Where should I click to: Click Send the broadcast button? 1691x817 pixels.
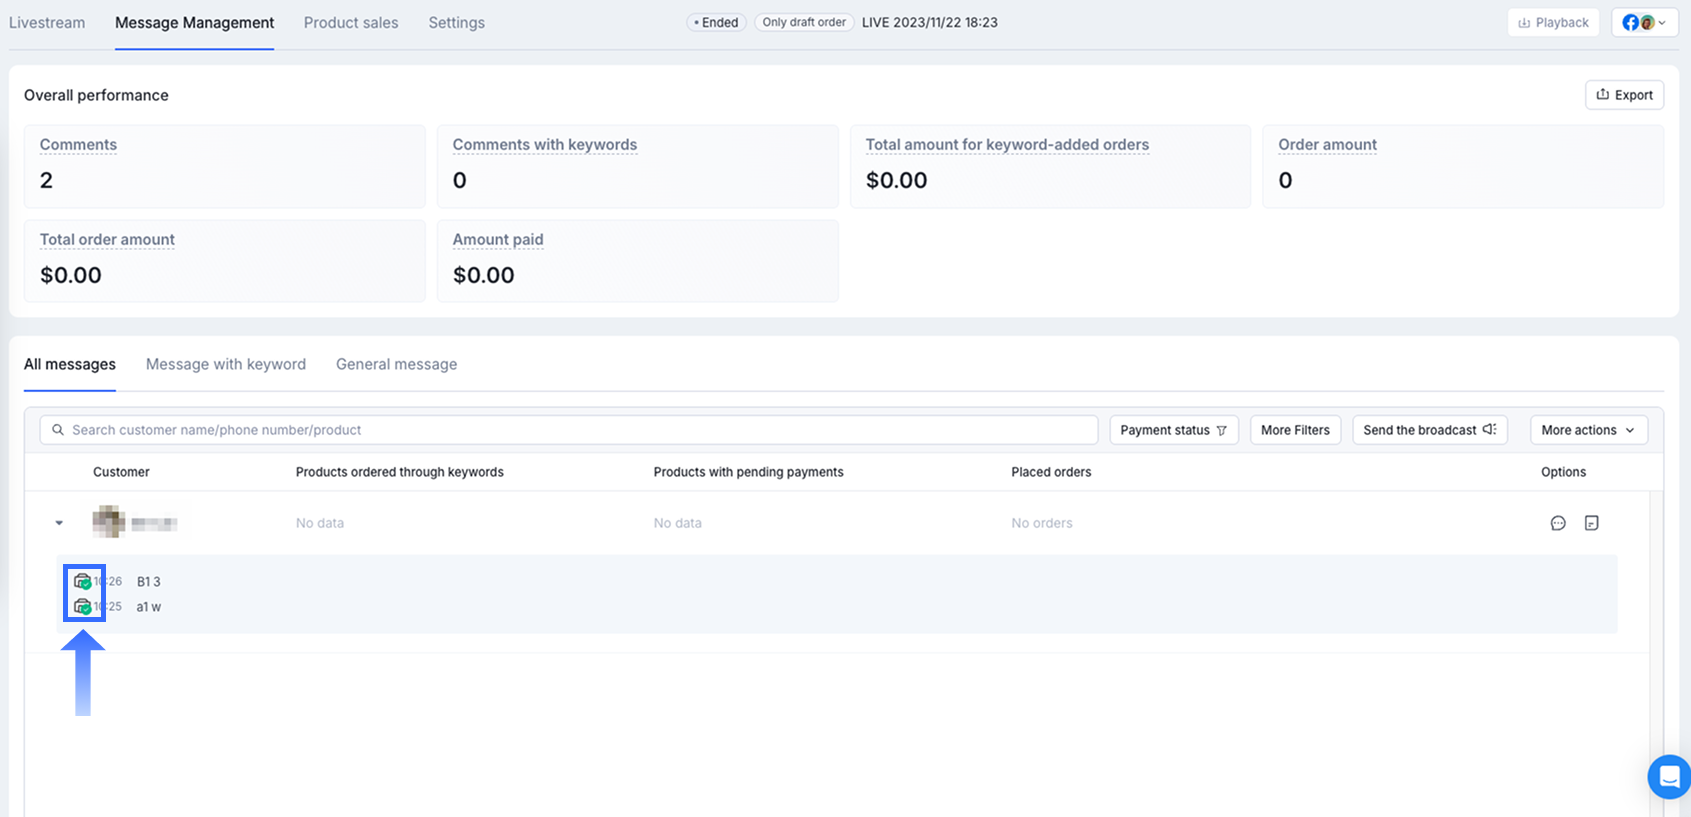1429,430
